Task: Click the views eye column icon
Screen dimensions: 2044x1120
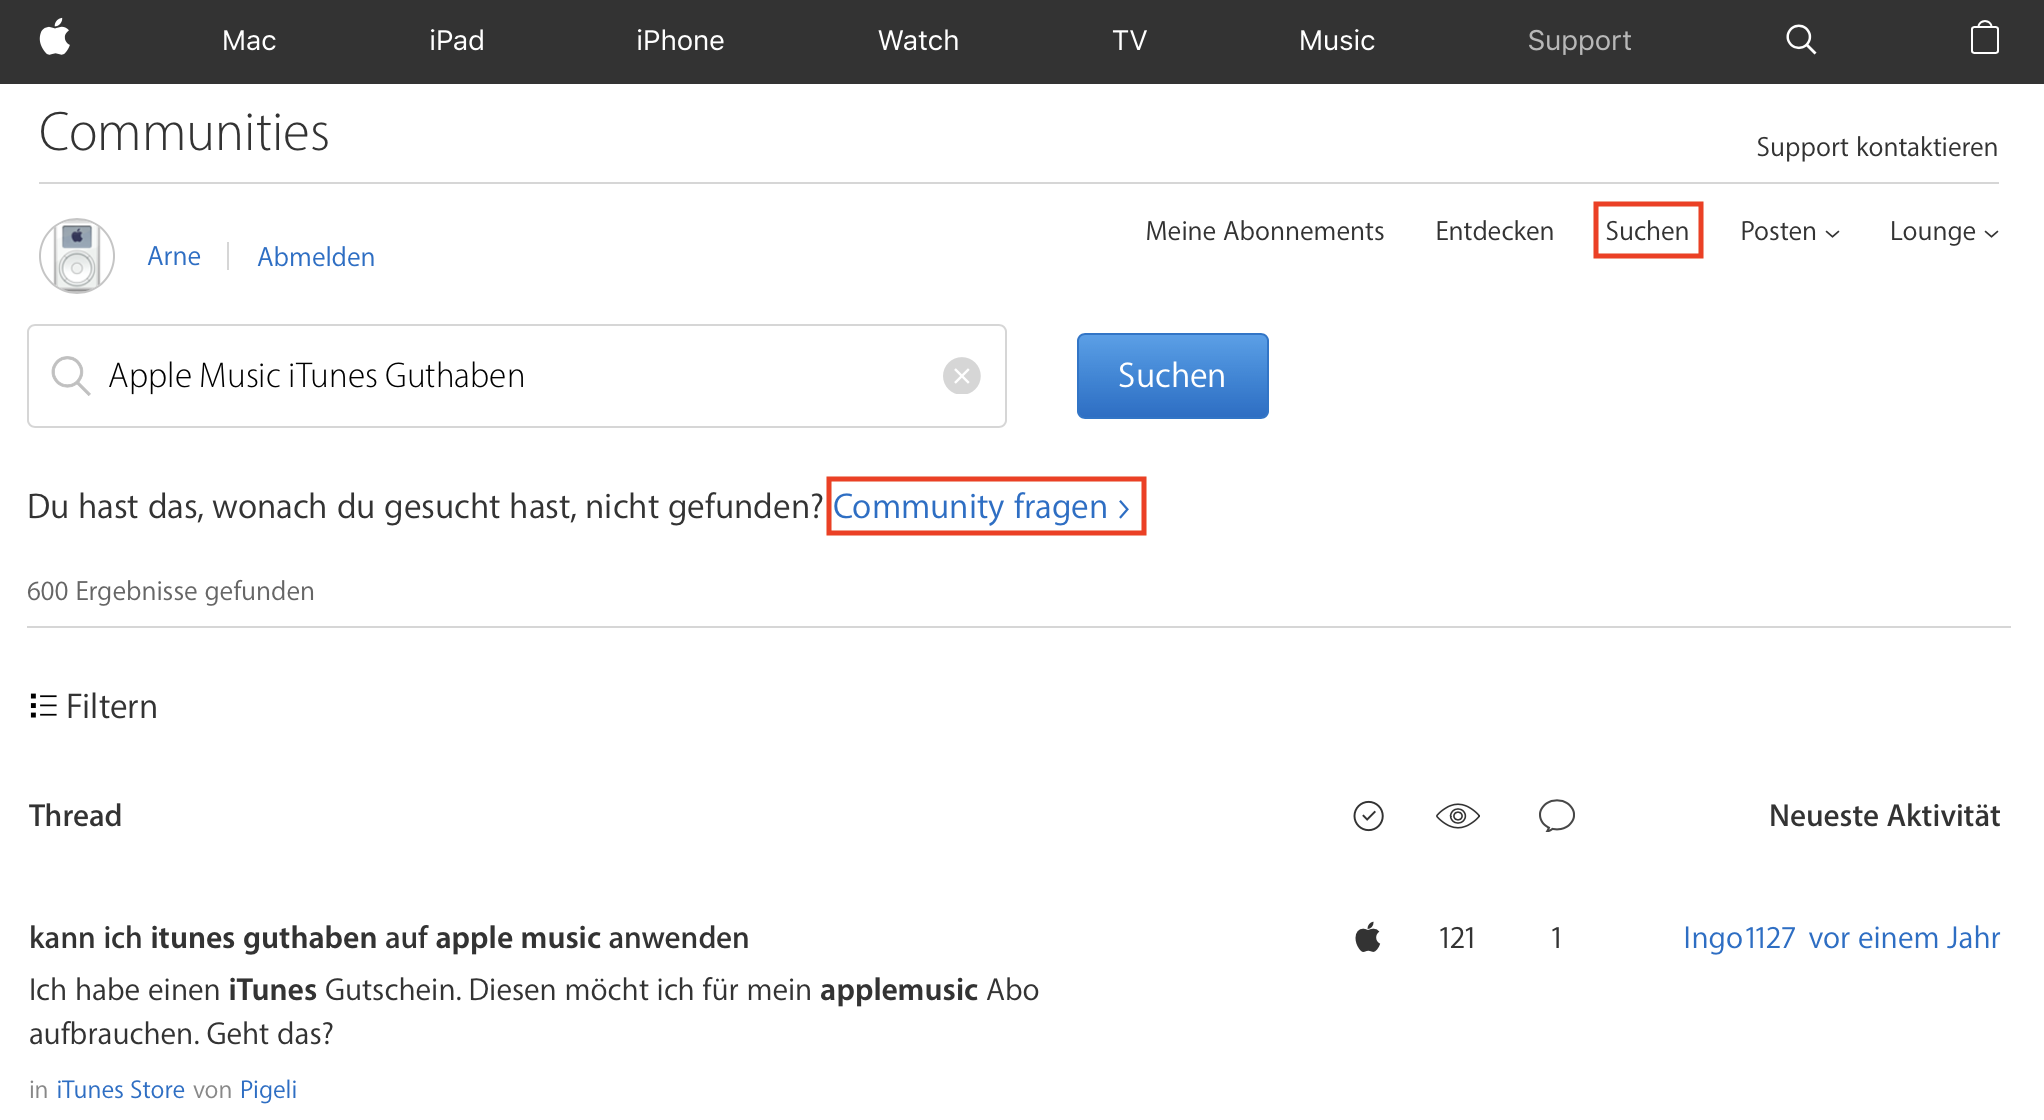Action: click(1457, 816)
